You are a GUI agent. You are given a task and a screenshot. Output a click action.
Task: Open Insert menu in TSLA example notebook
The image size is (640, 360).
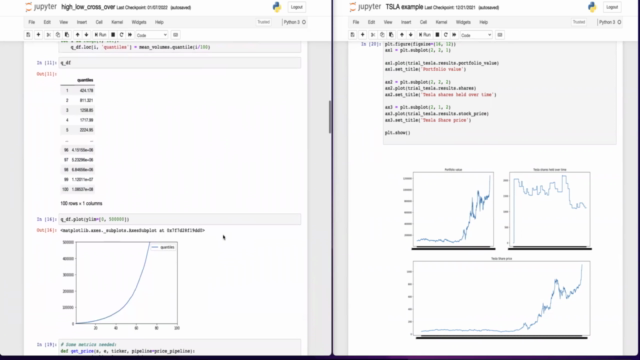(x=406, y=22)
